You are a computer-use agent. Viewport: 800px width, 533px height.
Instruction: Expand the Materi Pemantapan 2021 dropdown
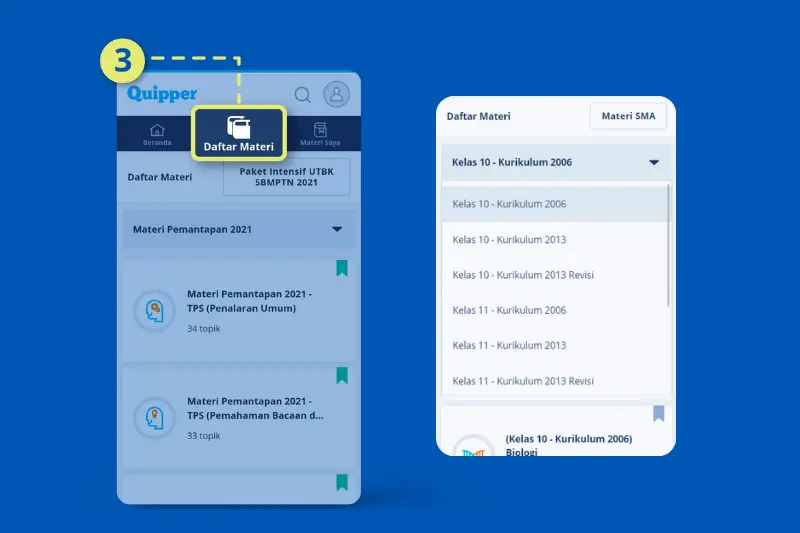[x=239, y=230]
